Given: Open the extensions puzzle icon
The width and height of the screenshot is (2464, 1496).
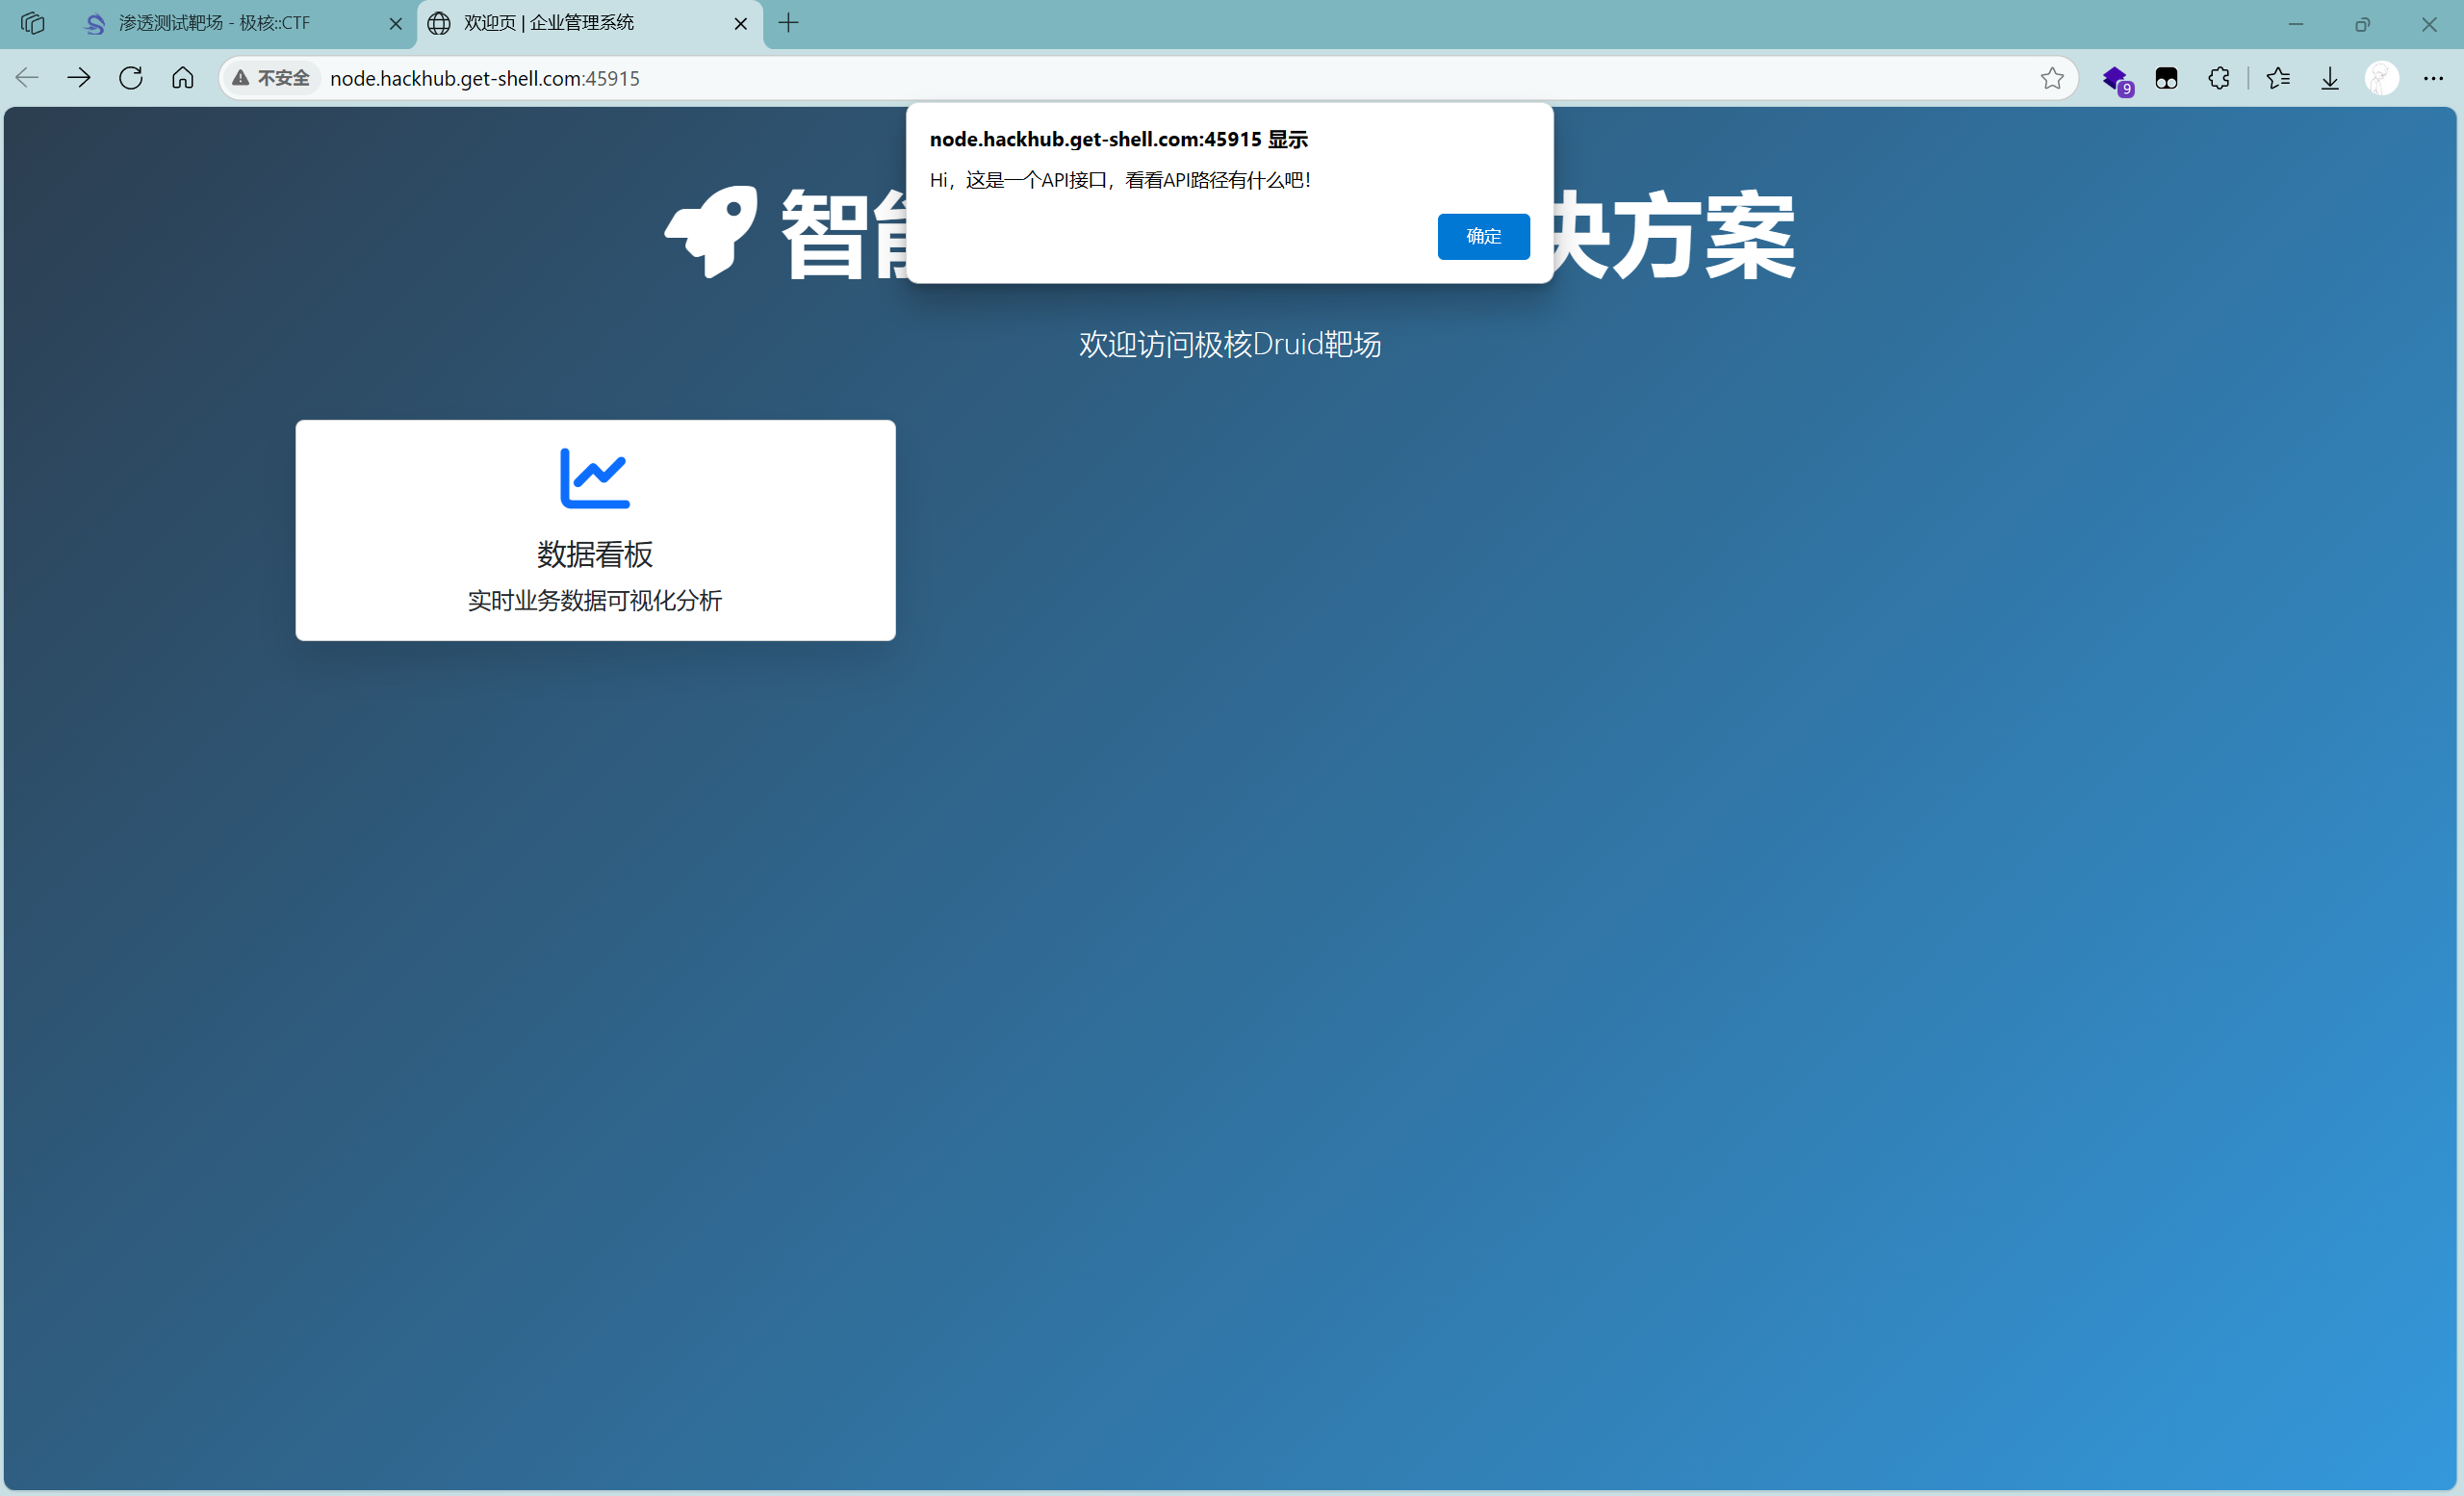Looking at the screenshot, I should [x=2218, y=78].
